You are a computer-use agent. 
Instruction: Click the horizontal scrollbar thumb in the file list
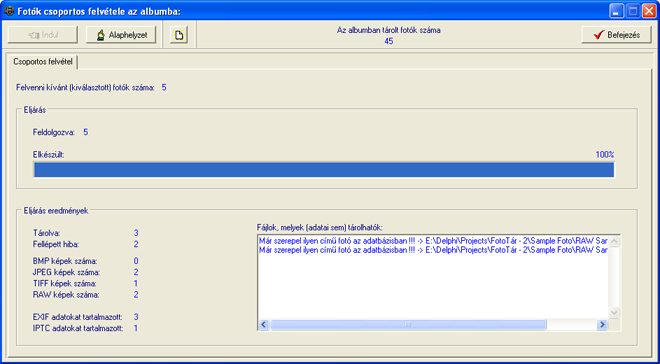[x=408, y=324]
